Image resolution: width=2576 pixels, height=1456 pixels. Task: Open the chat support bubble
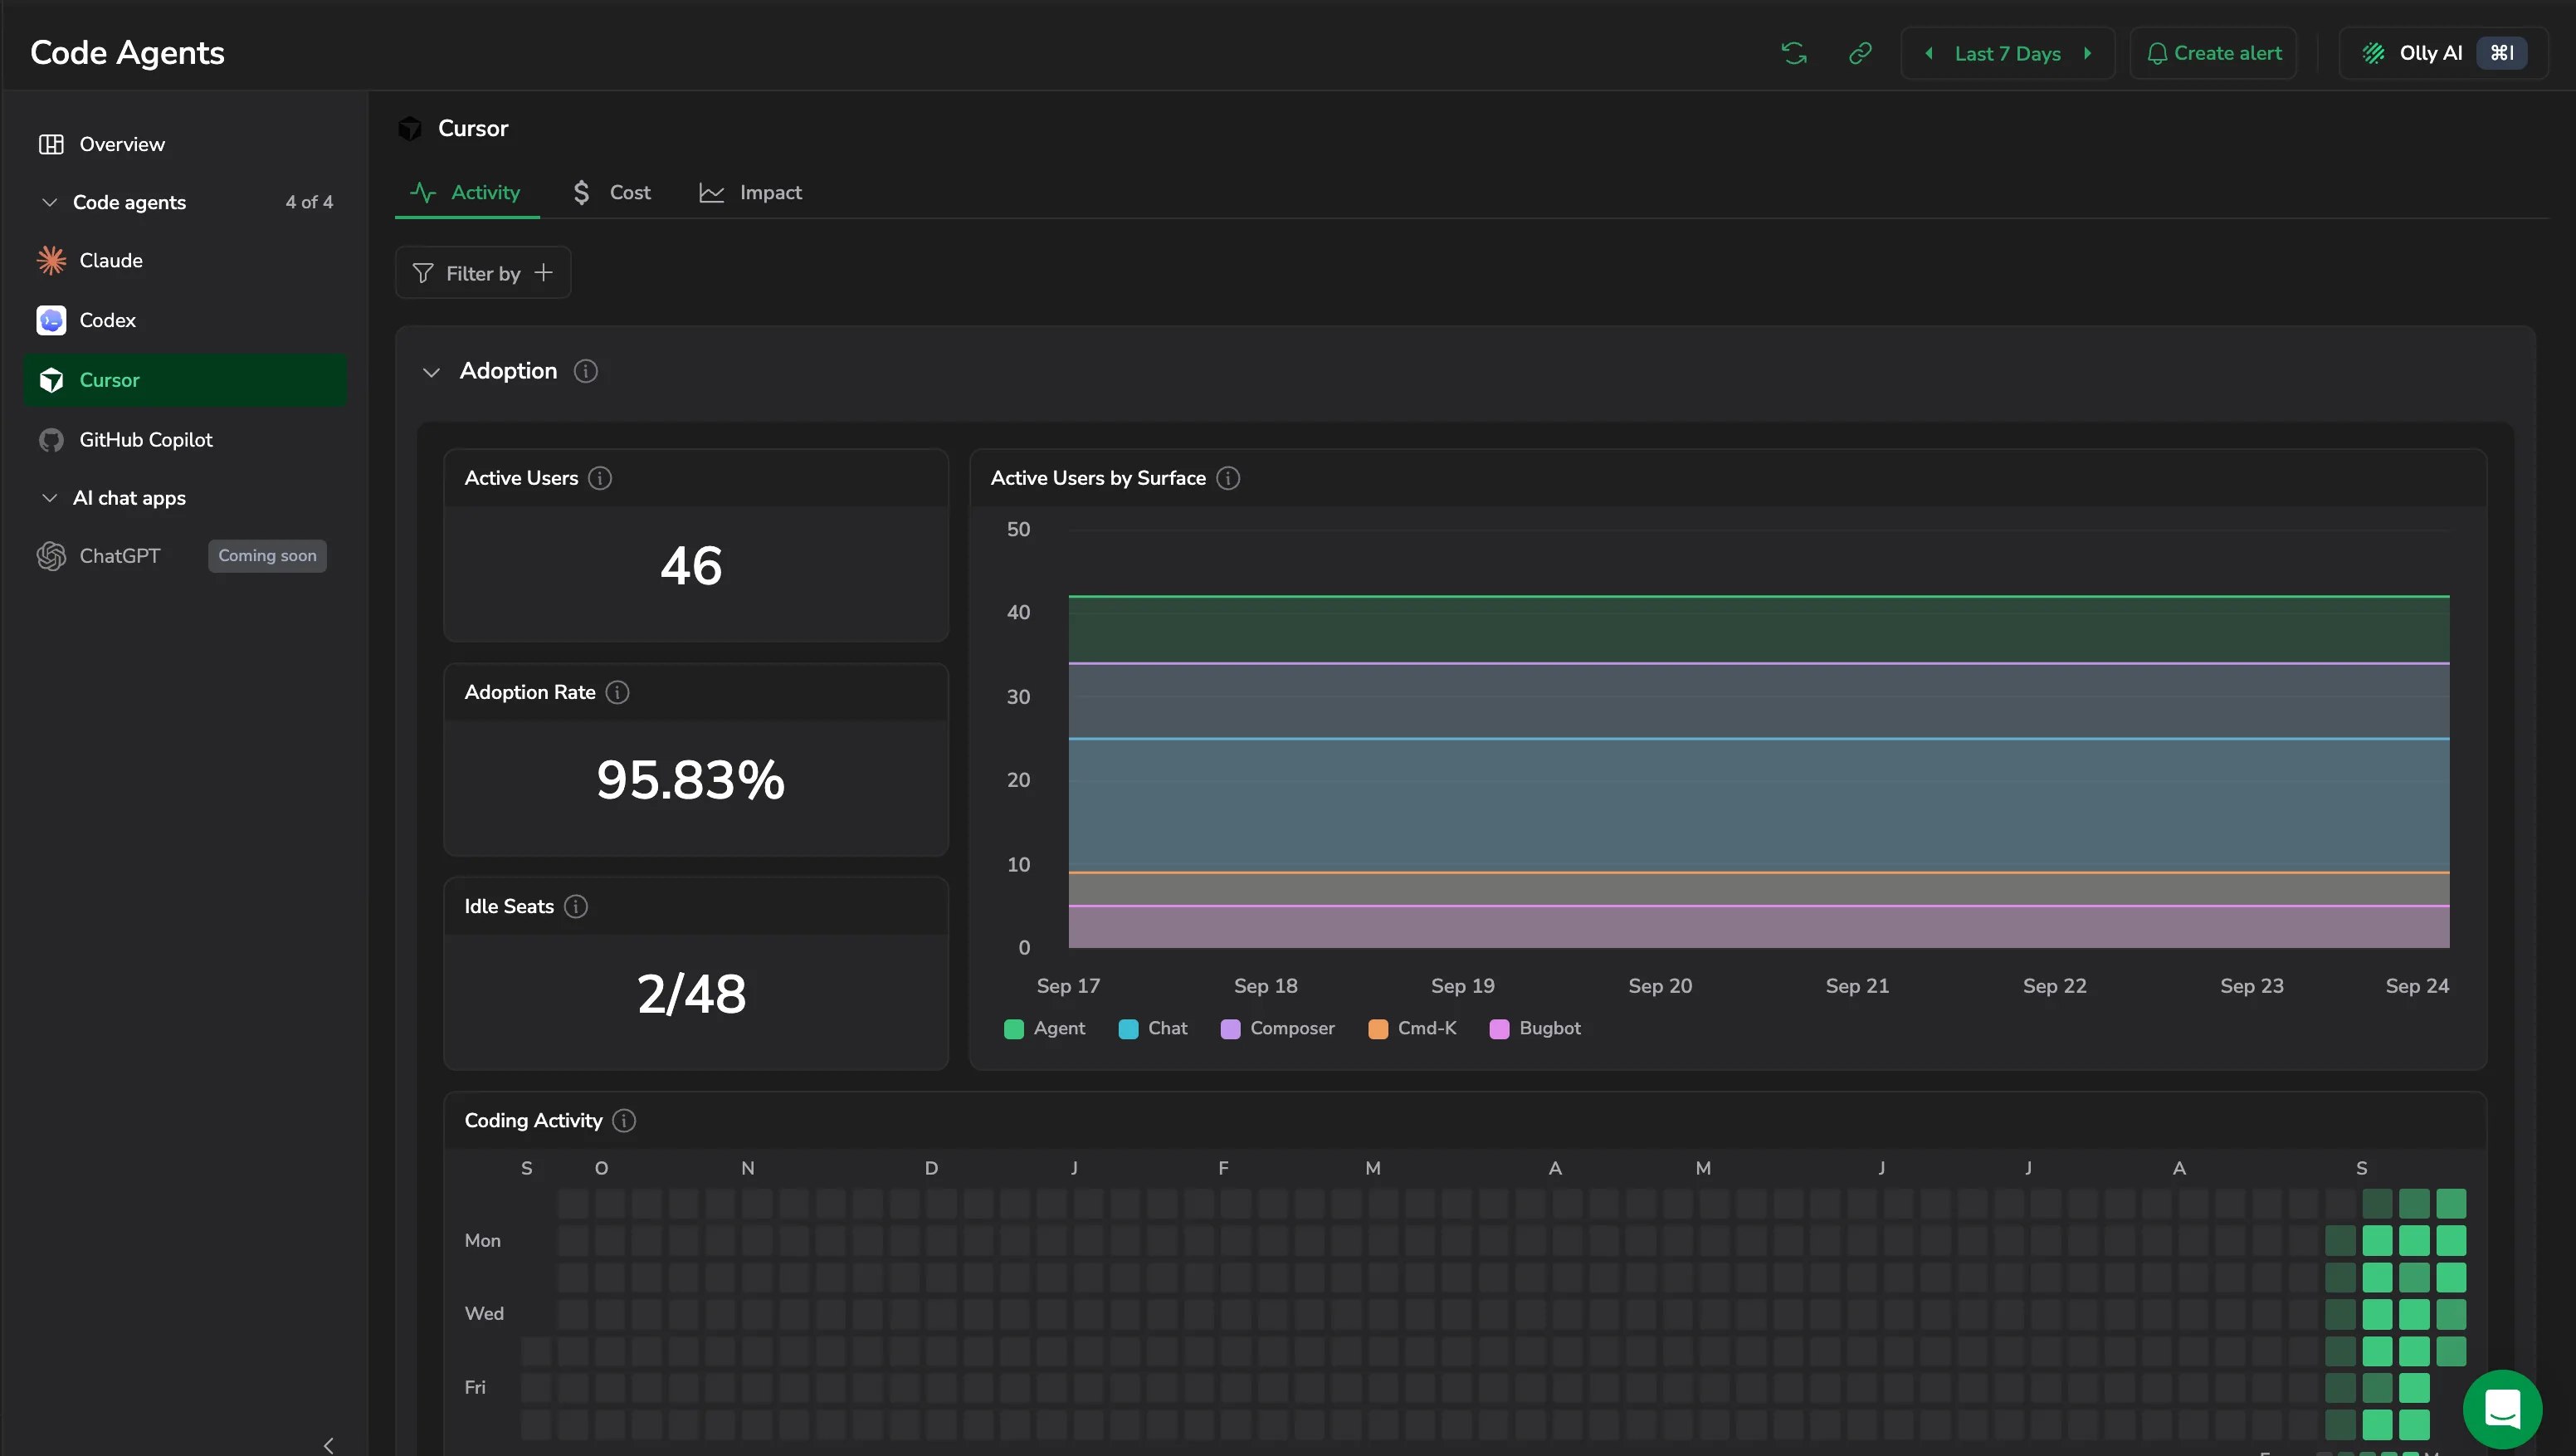tap(2502, 1409)
